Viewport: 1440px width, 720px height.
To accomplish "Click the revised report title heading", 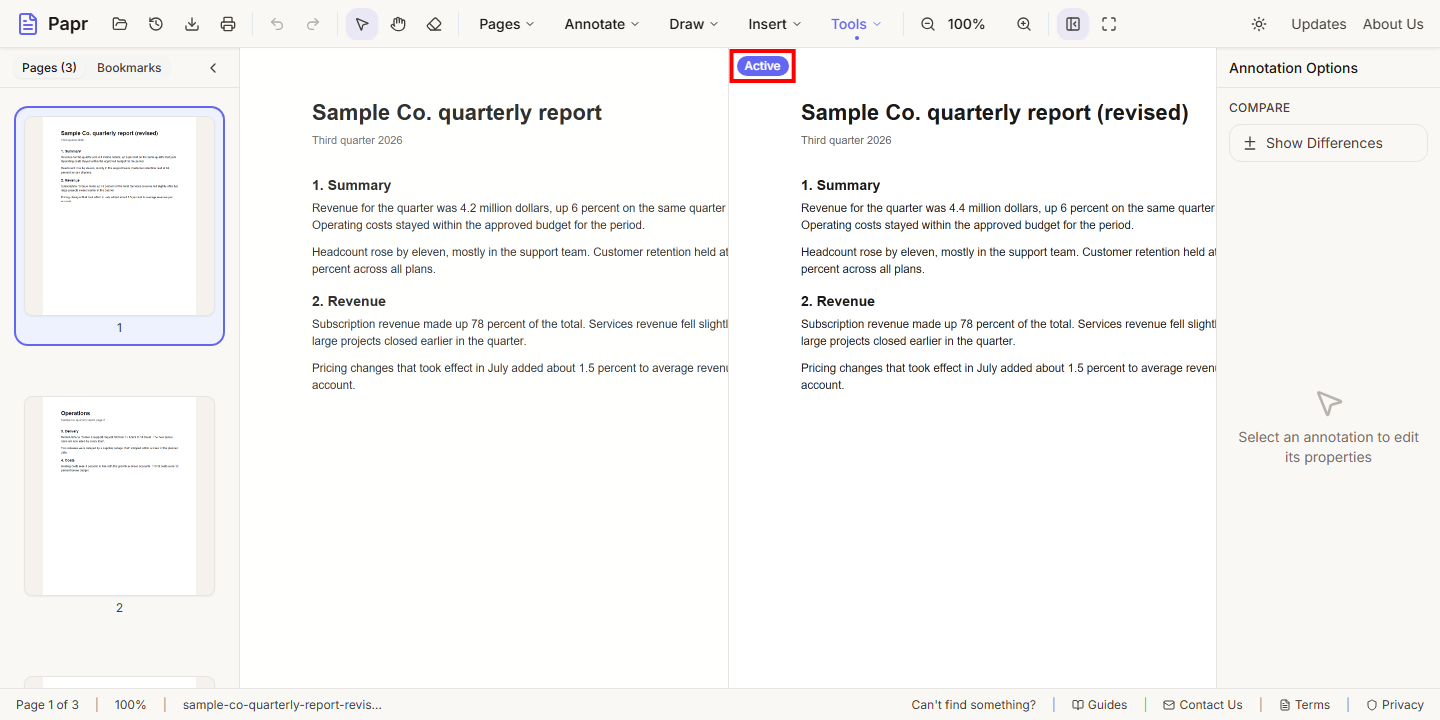I will [994, 112].
